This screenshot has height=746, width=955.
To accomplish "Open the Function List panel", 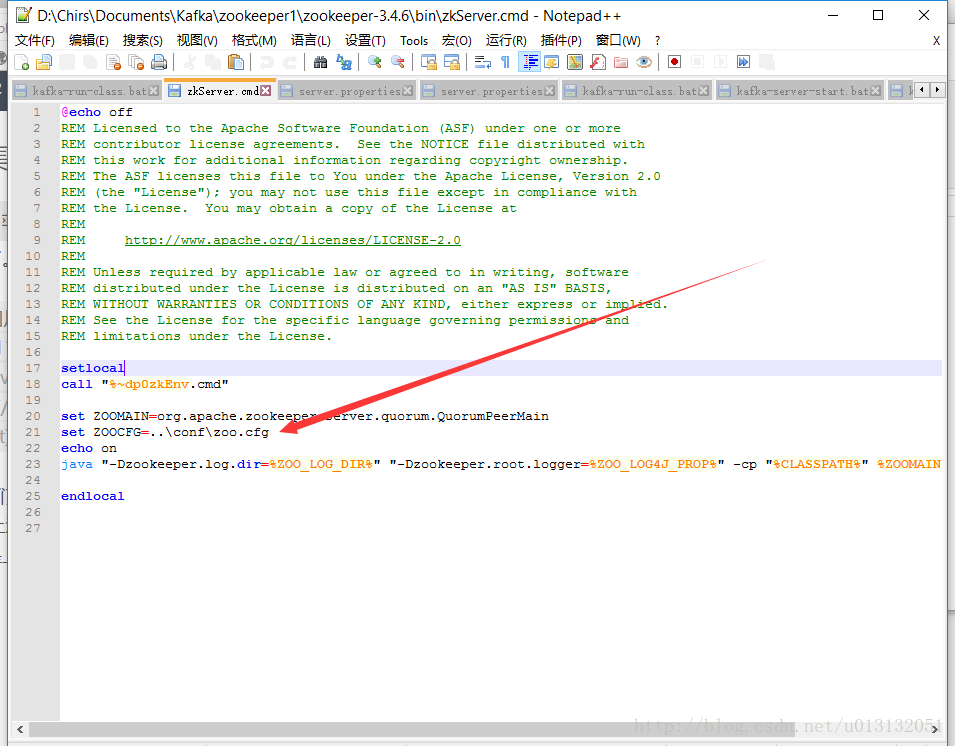I will (x=598, y=62).
